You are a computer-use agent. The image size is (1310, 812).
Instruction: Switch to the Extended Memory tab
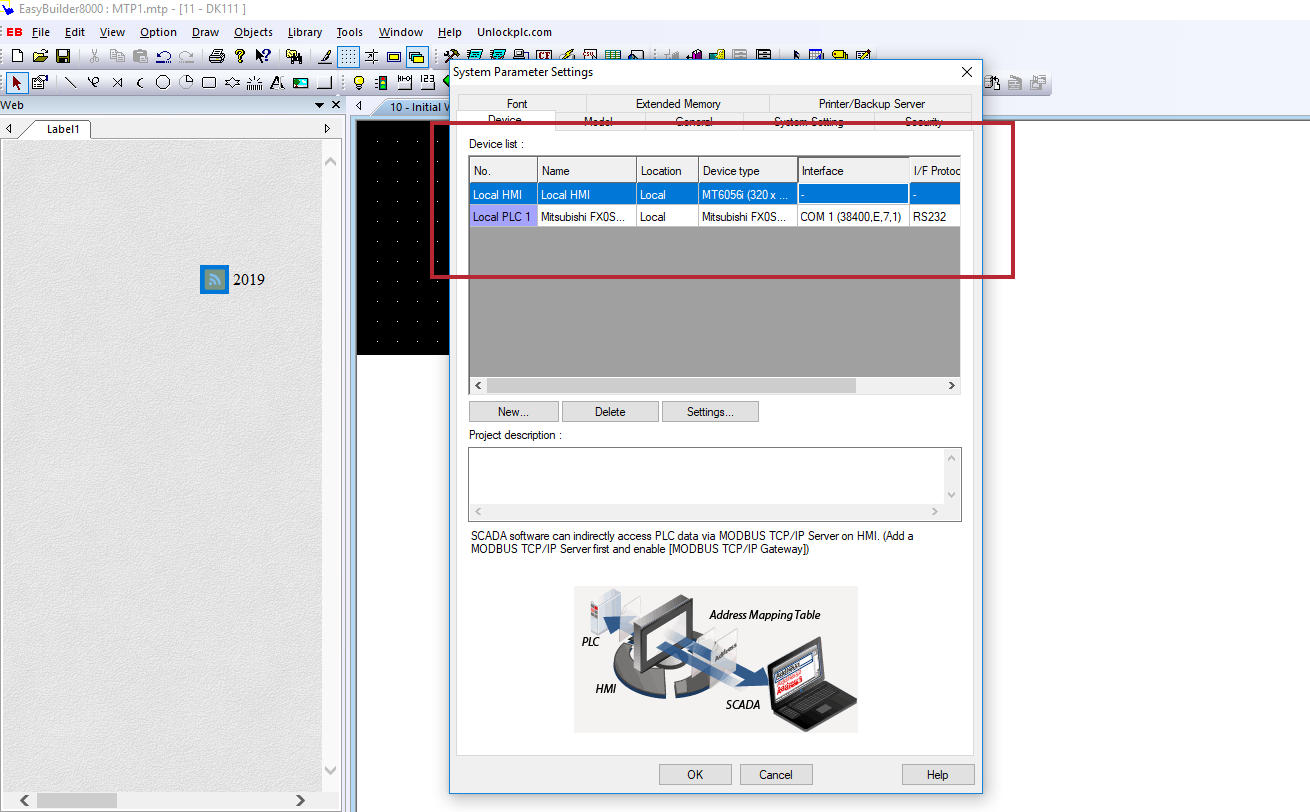click(677, 104)
